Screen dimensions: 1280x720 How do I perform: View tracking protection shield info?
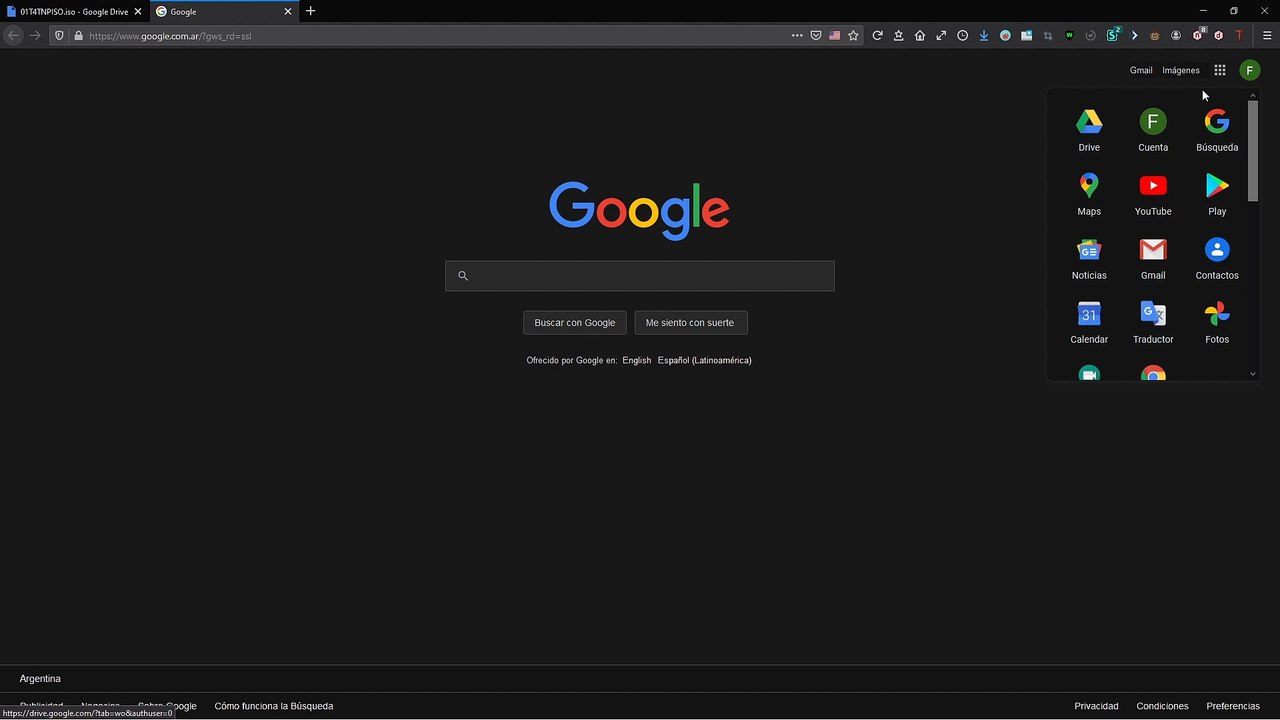(59, 35)
